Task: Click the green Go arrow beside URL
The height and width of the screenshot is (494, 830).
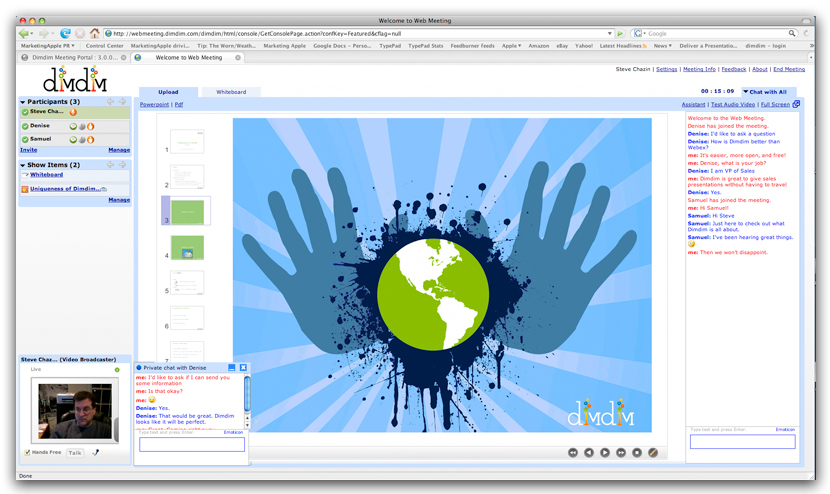Action: click(x=620, y=33)
